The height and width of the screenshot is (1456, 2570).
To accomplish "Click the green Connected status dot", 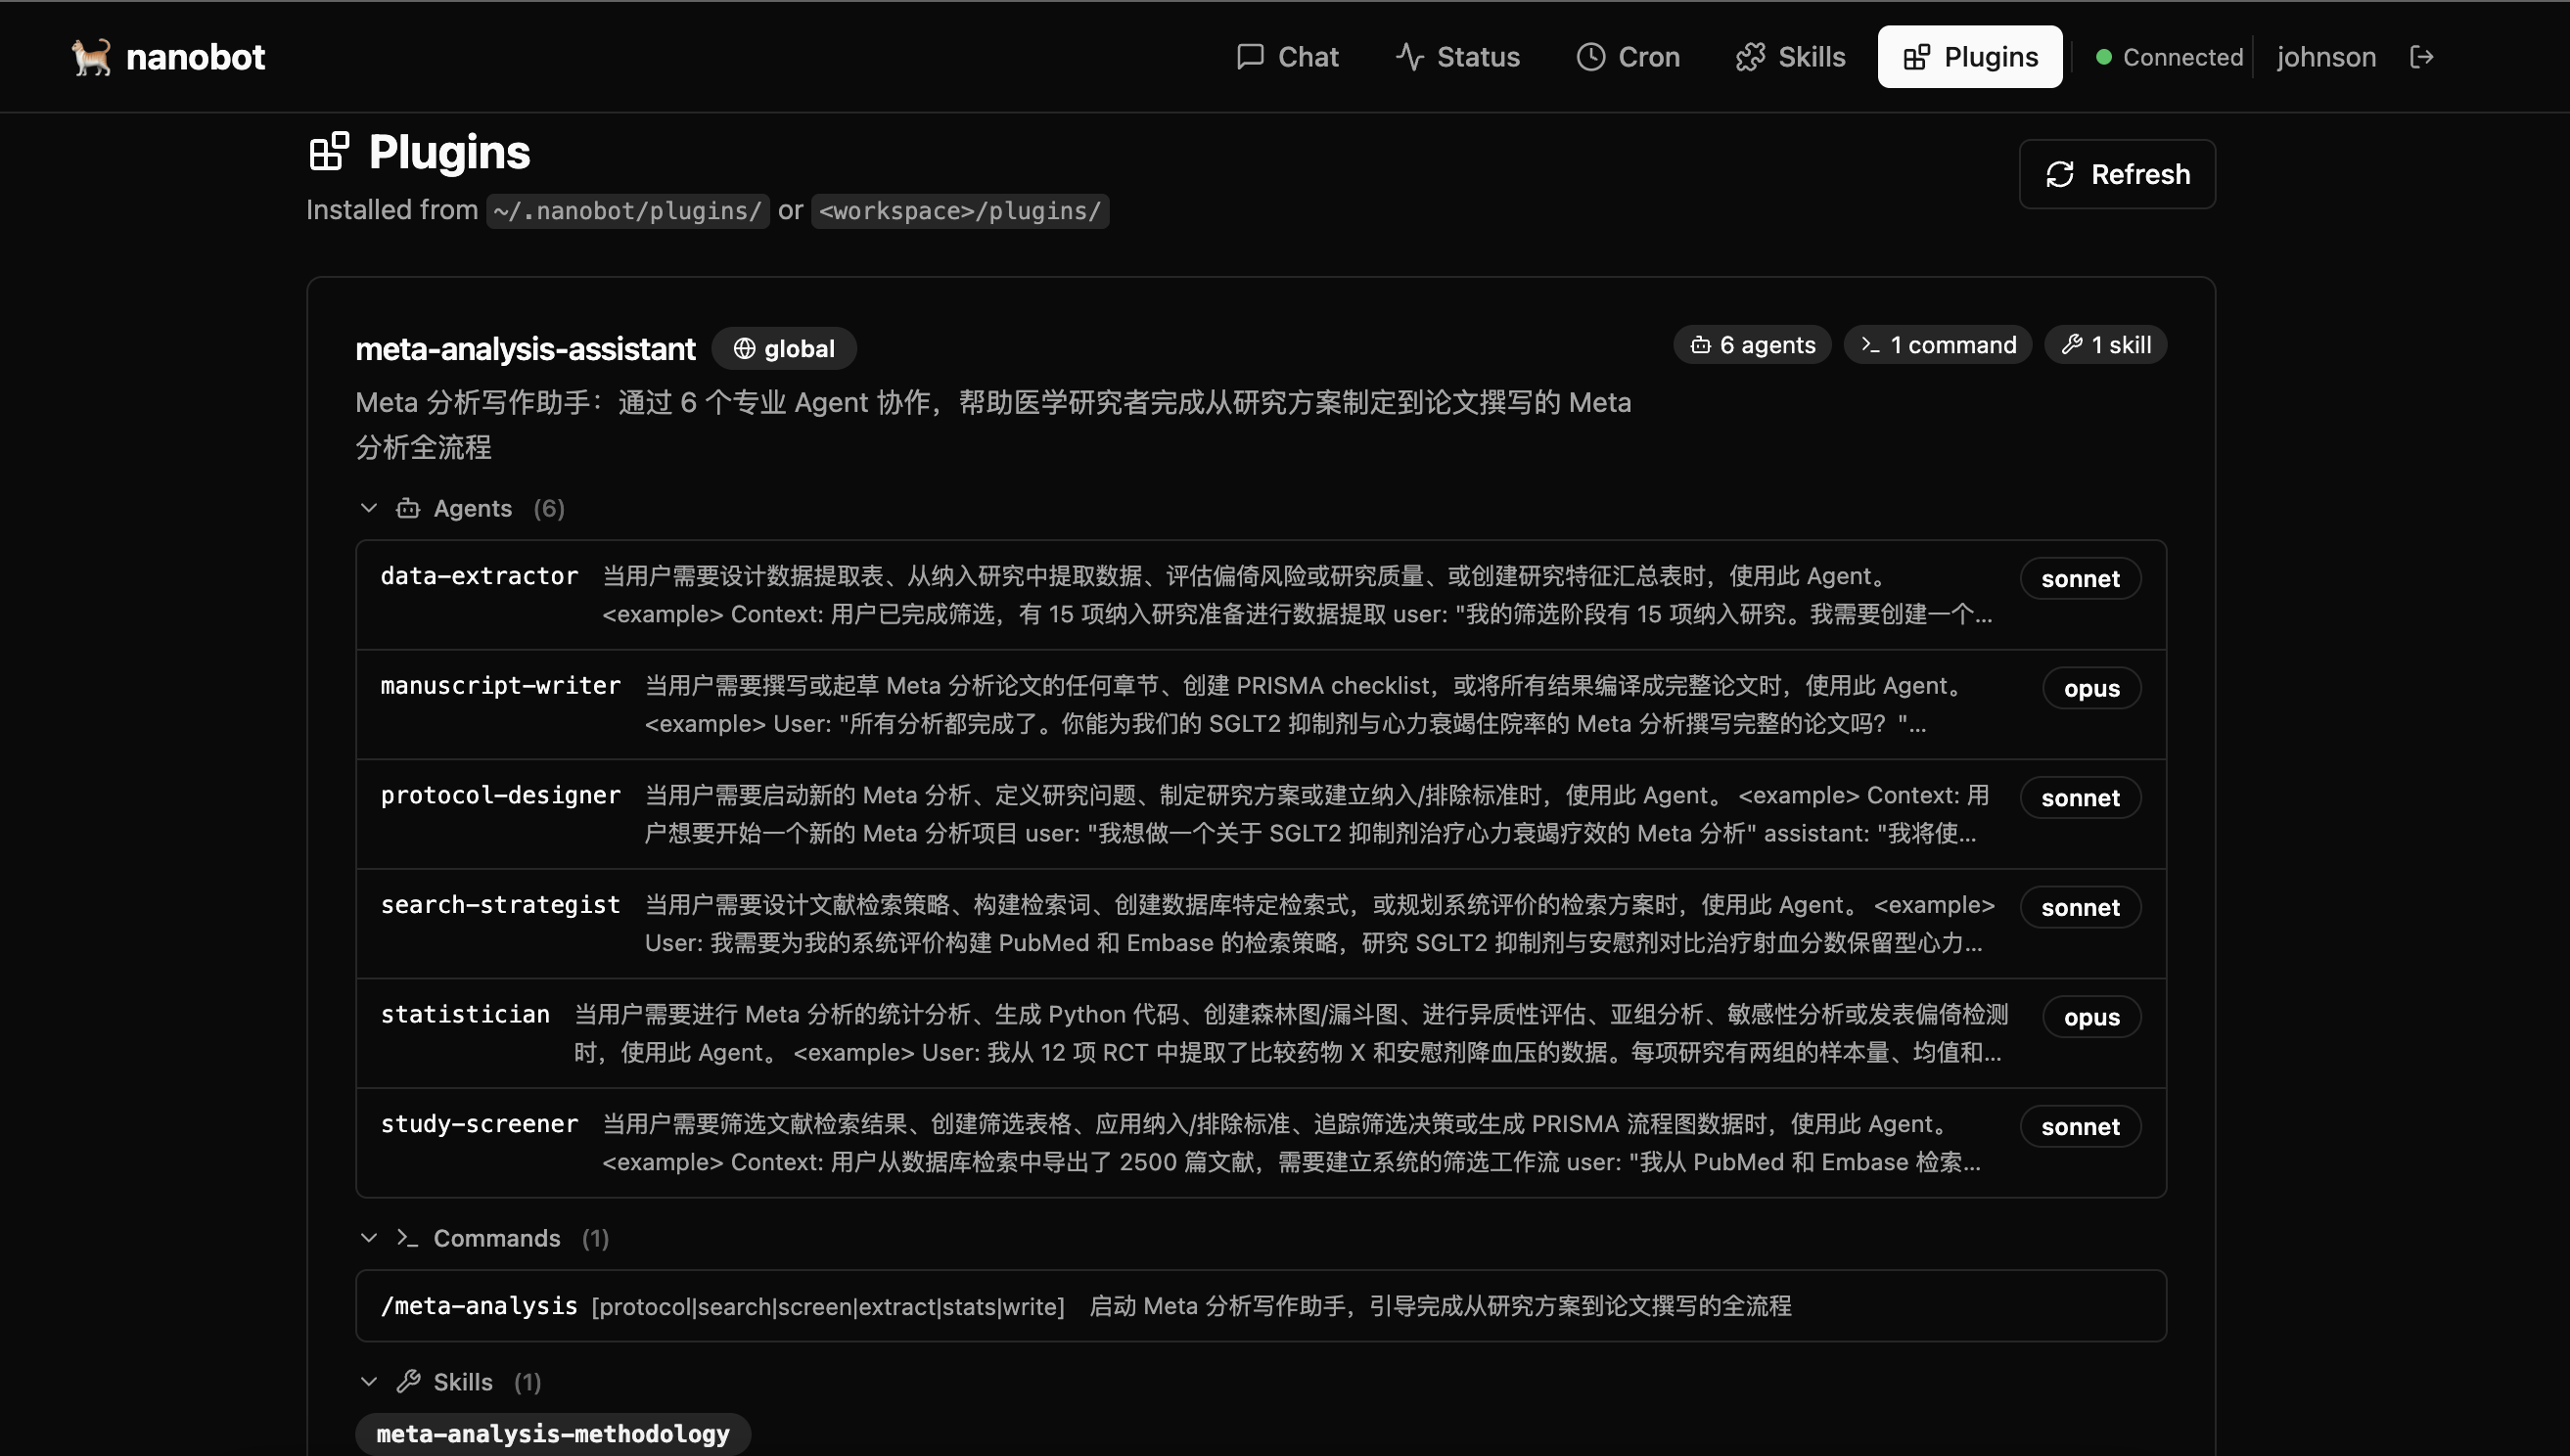I will pos(2103,57).
